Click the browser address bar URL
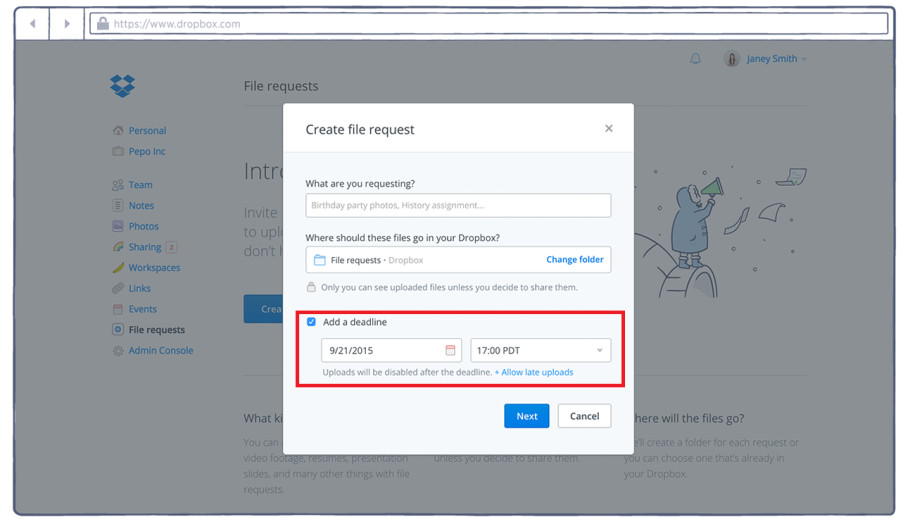The width and height of the screenshot is (915, 531). (x=177, y=24)
